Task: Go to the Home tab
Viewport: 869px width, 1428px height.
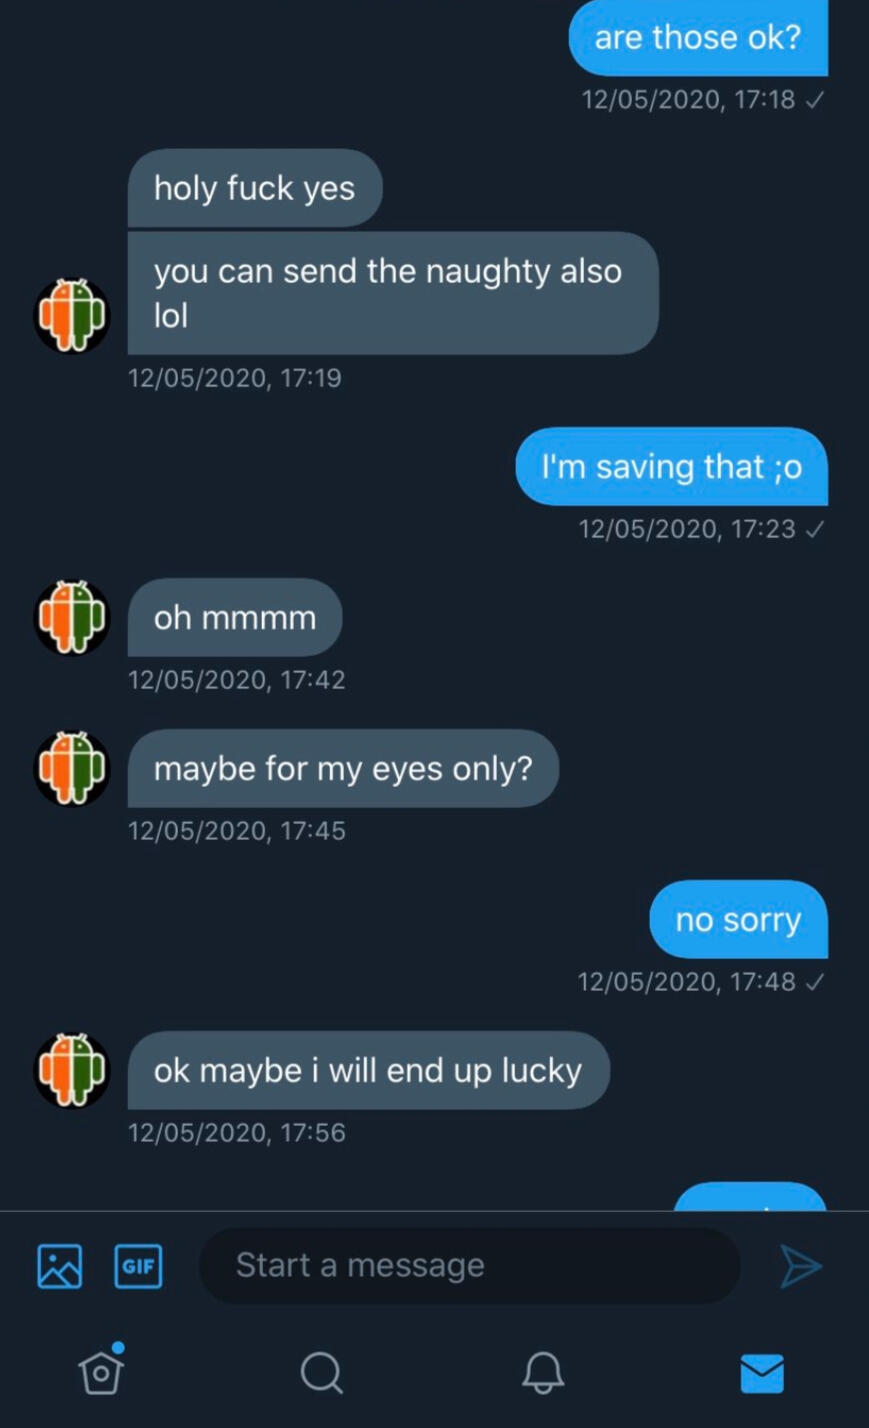Action: (x=101, y=1372)
